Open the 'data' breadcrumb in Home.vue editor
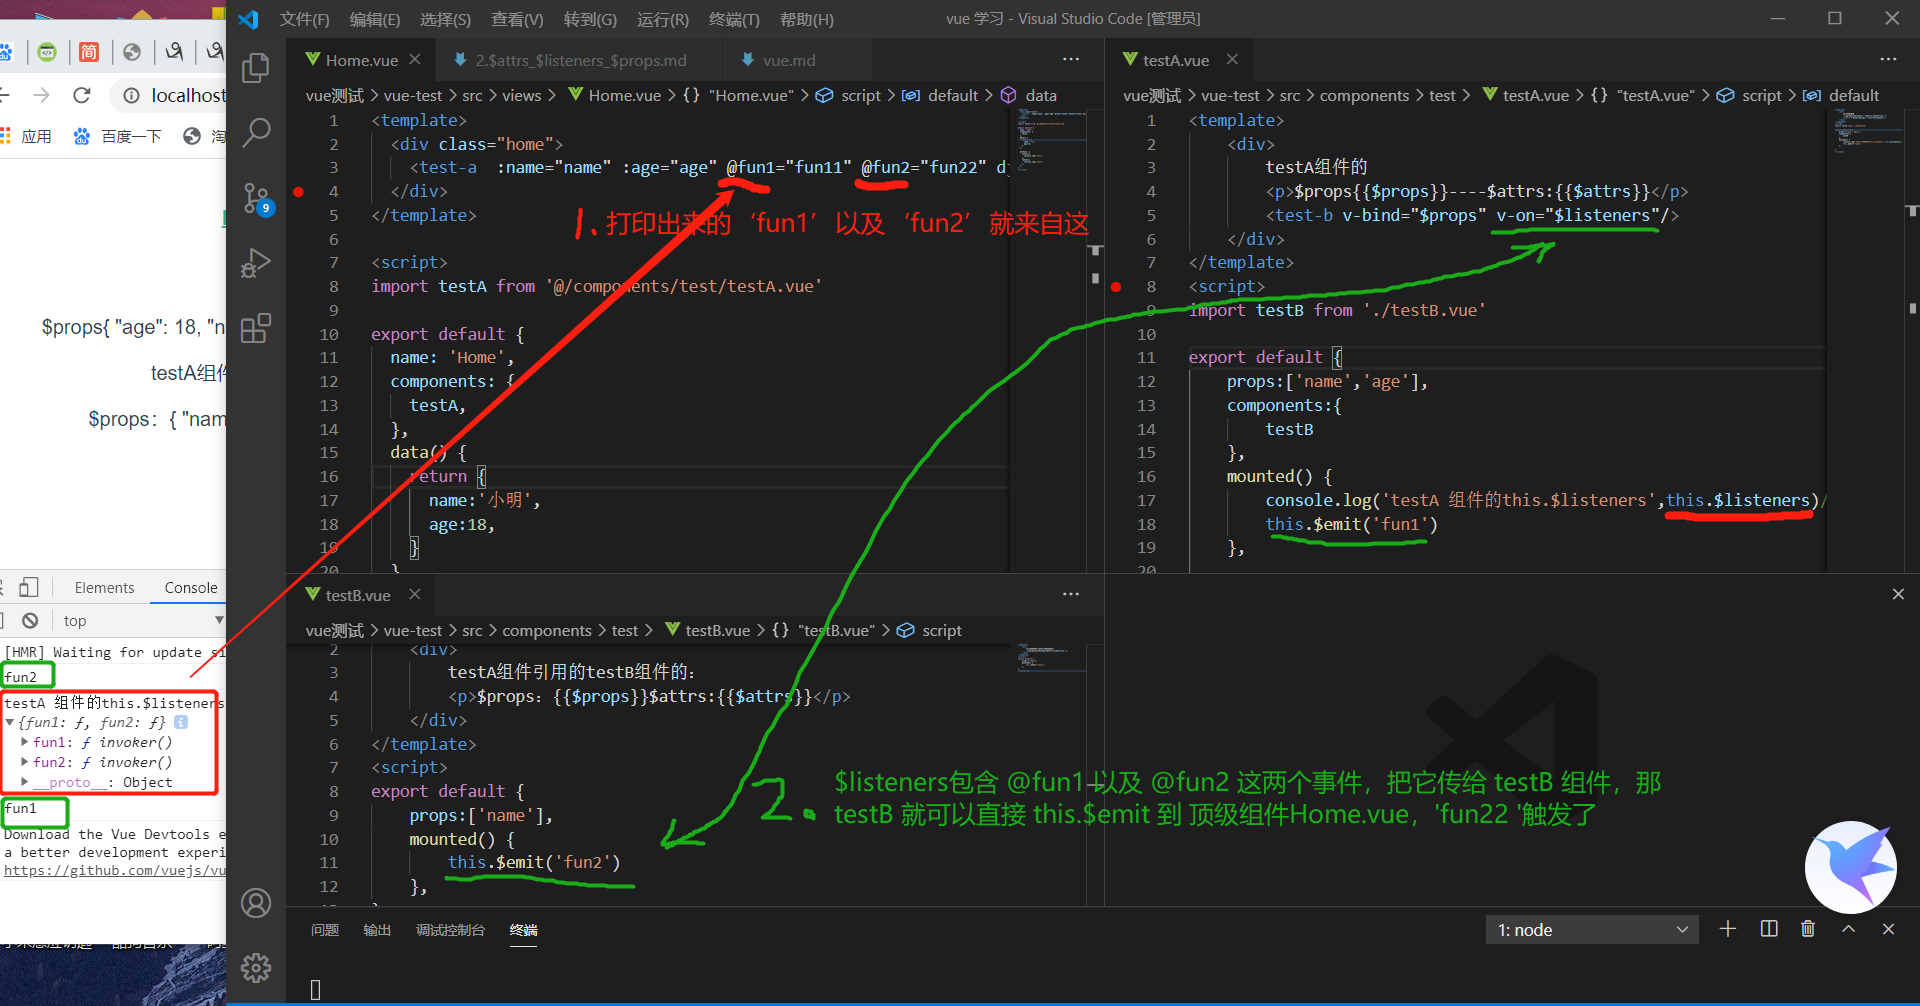 [x=1041, y=95]
